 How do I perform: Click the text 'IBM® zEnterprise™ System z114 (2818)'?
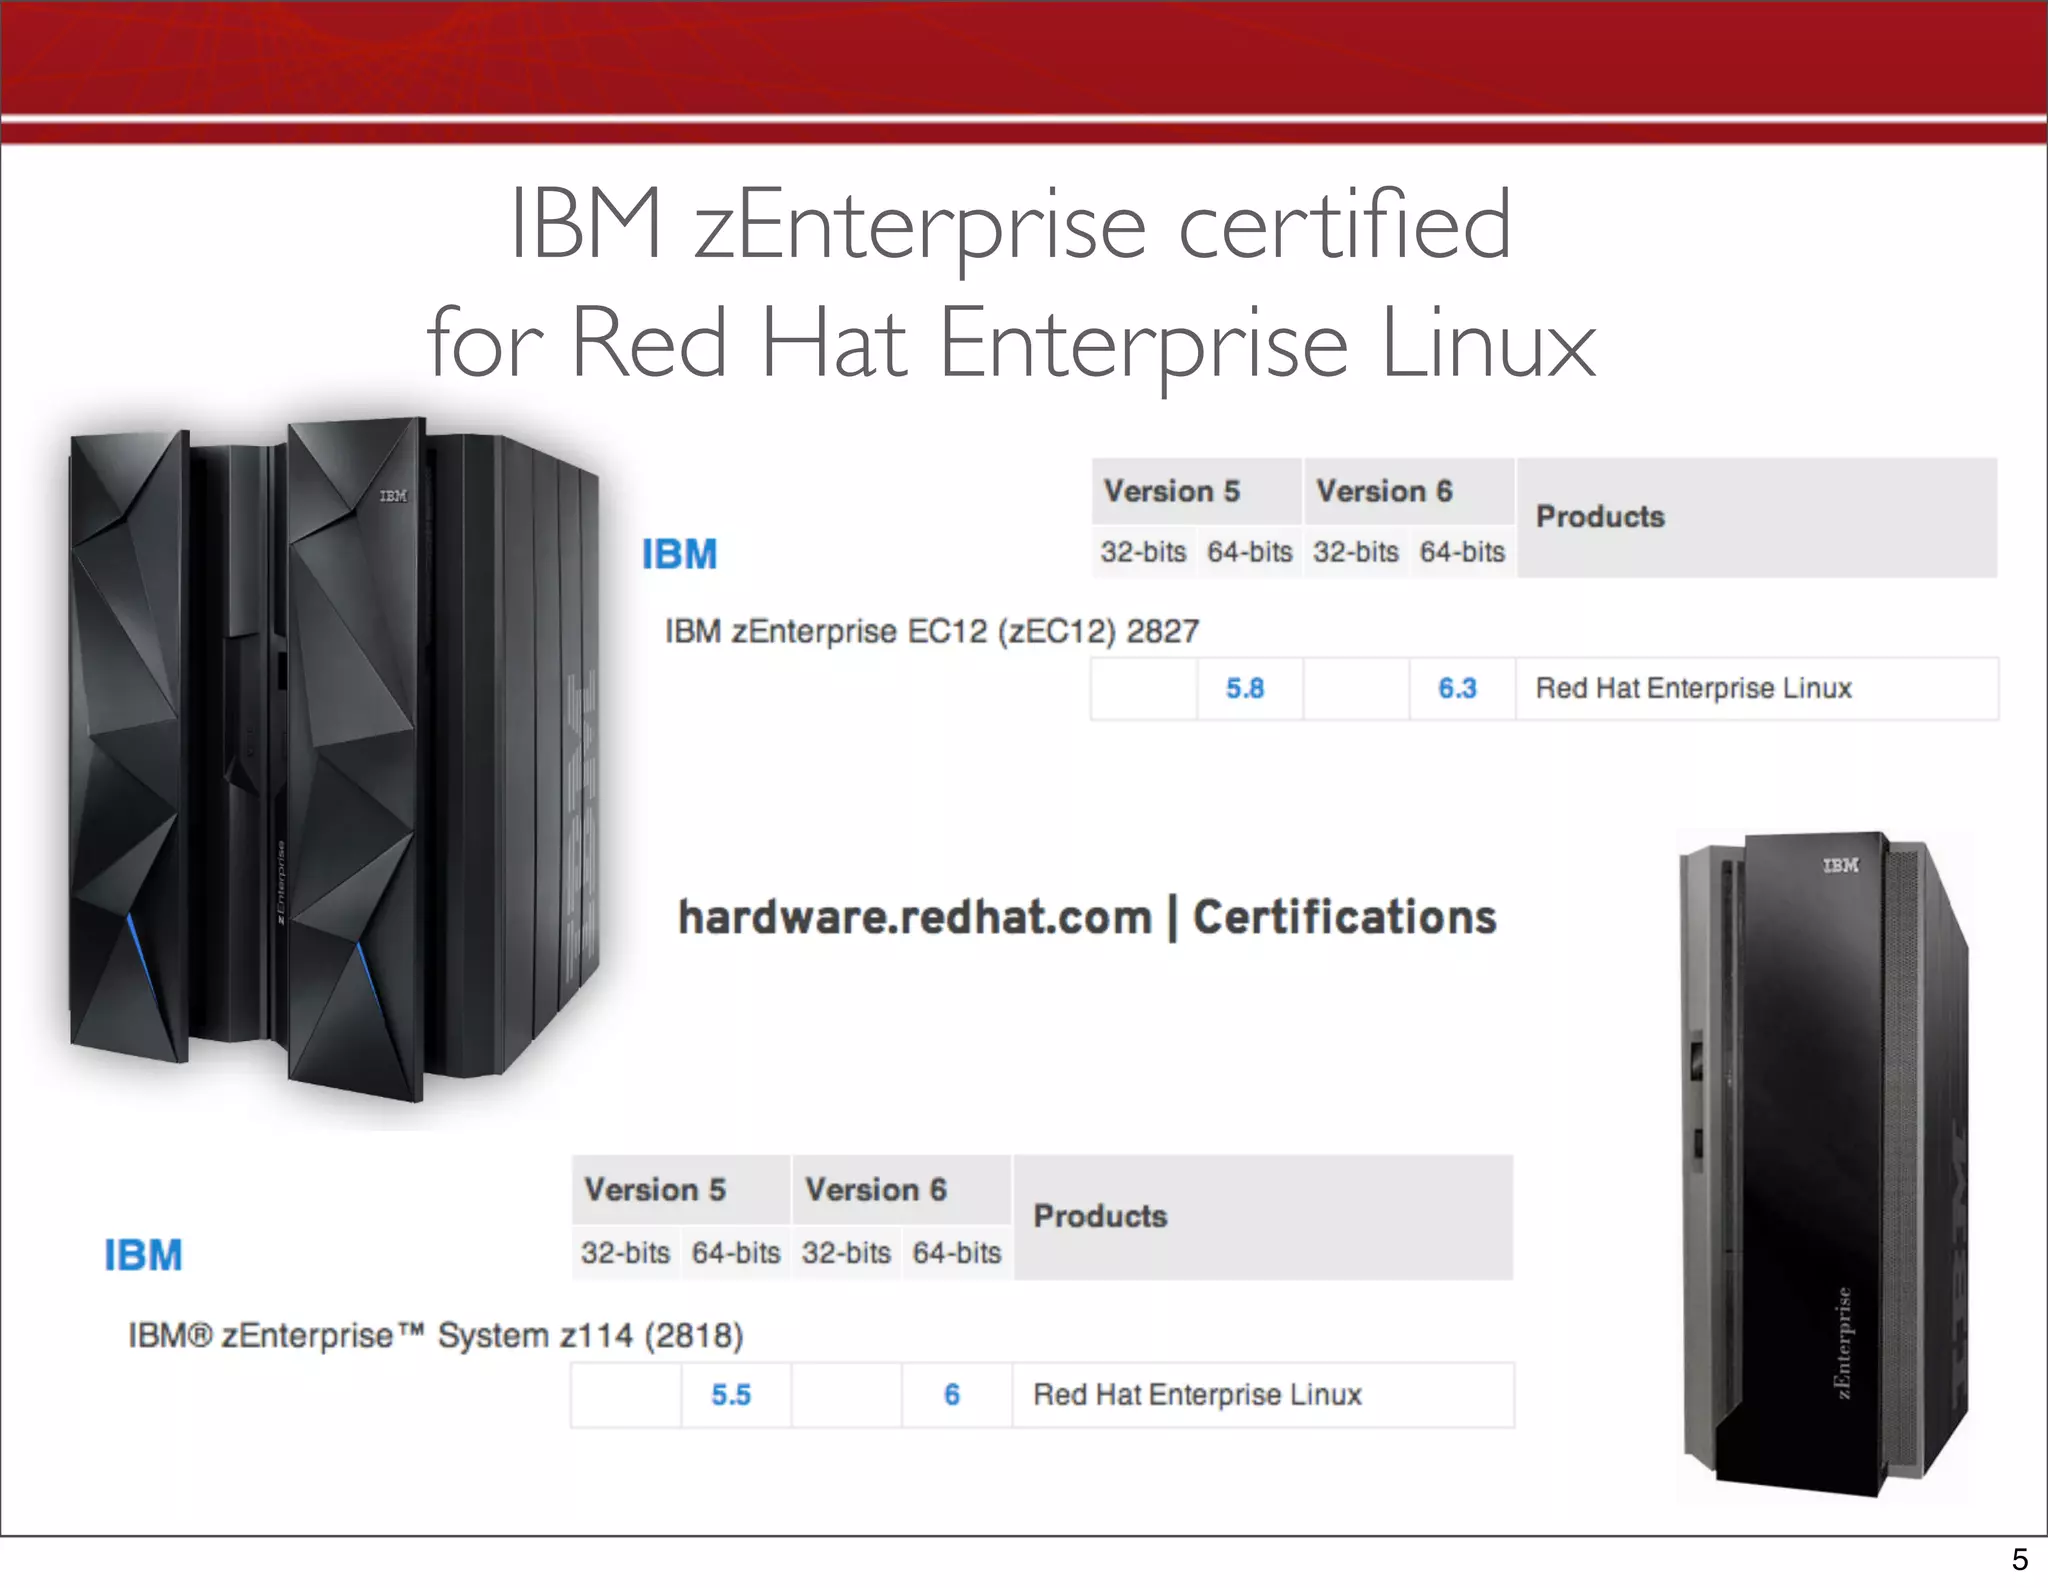click(436, 1335)
